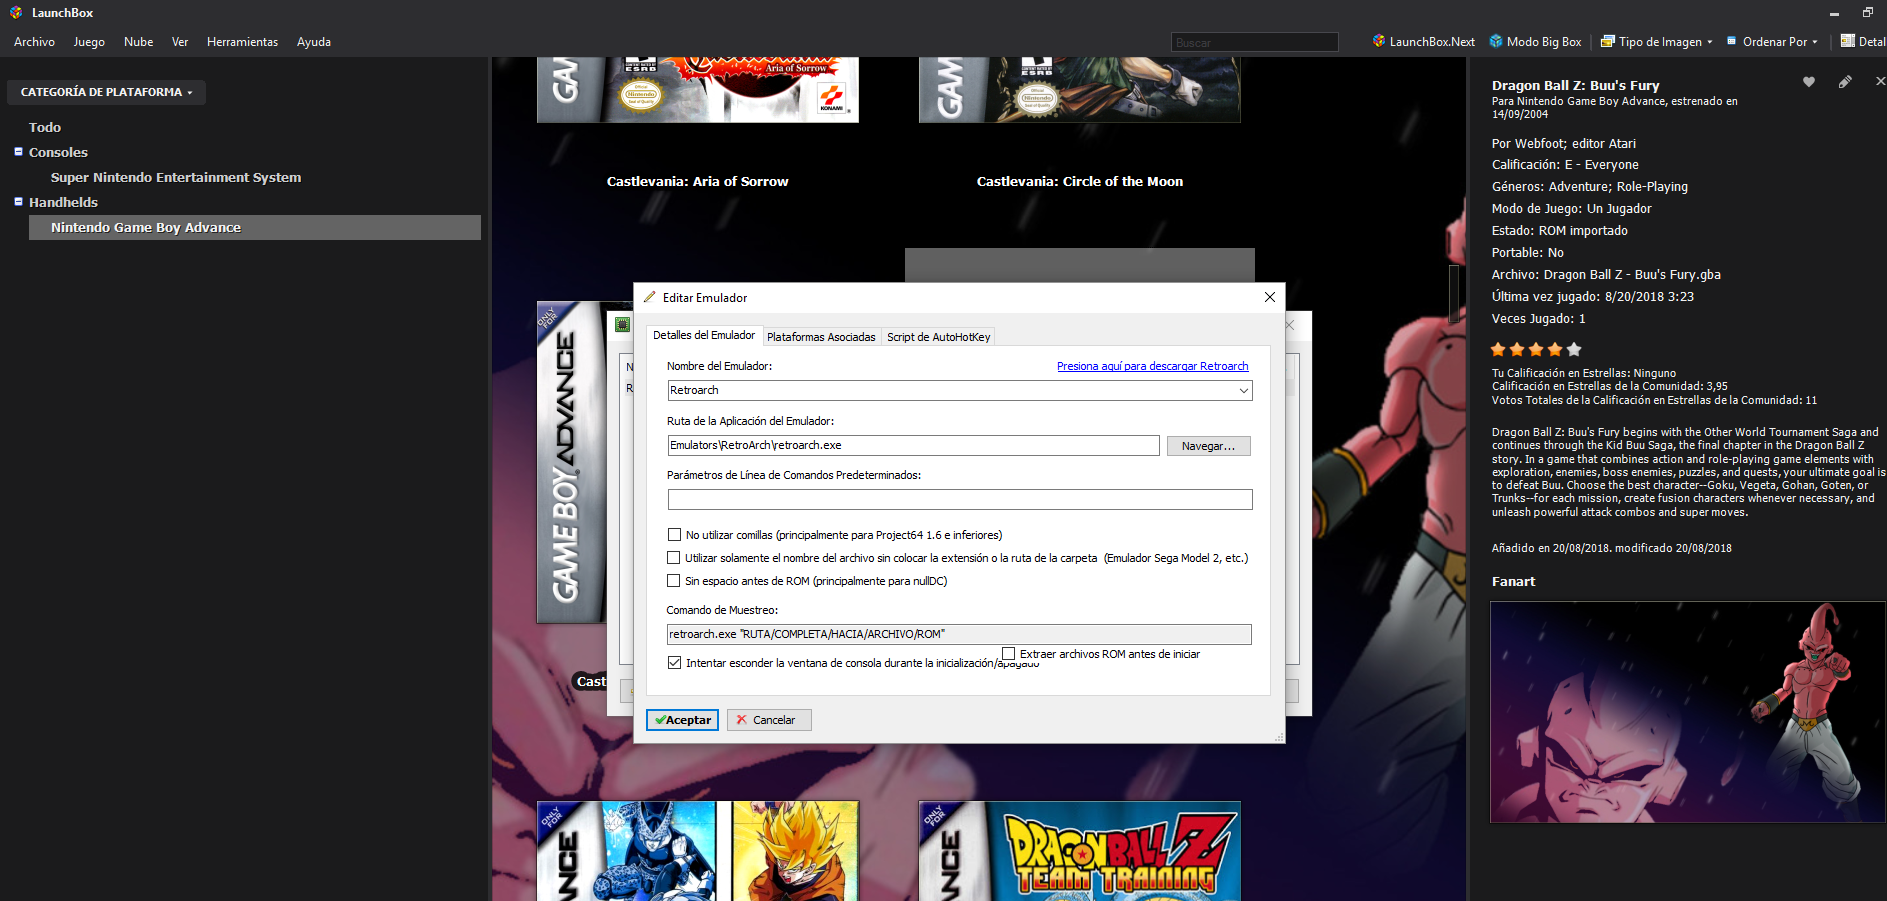
Task: Select Todo in the sidebar
Action: tap(45, 128)
